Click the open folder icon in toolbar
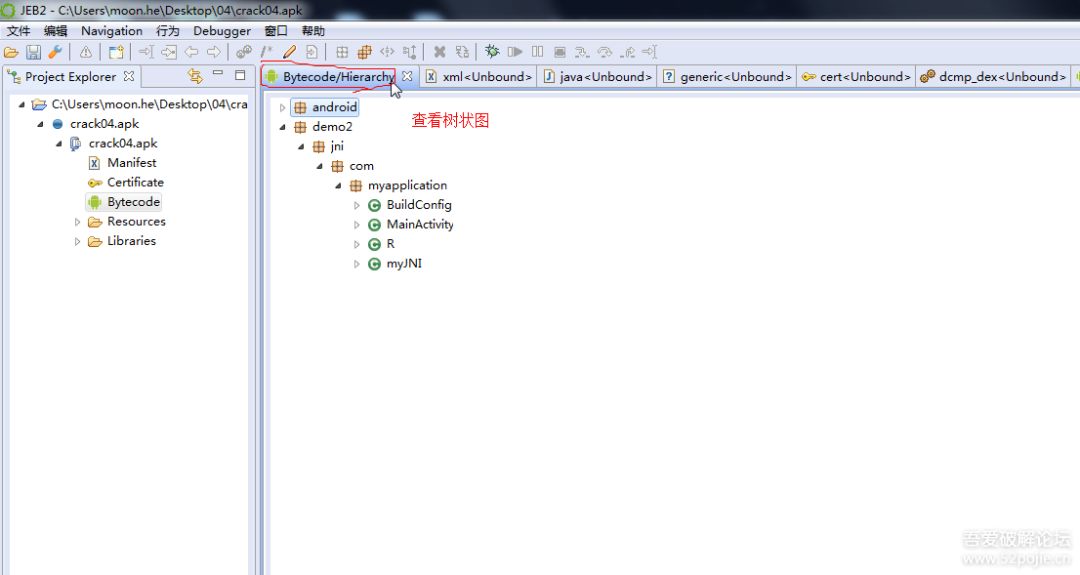 coord(11,52)
